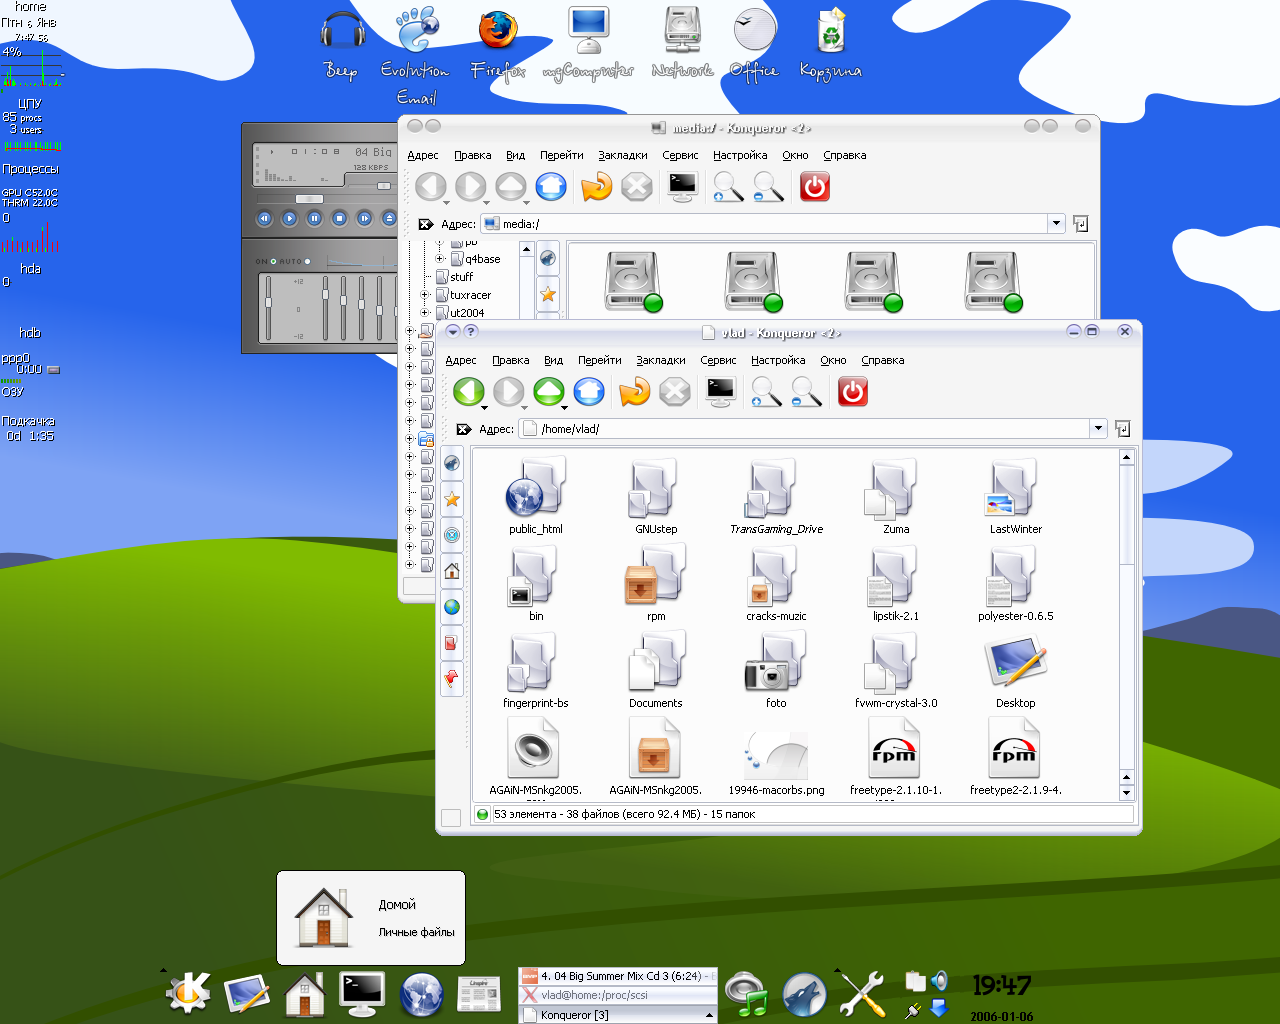Click the media player seek slider handle

coord(310,199)
